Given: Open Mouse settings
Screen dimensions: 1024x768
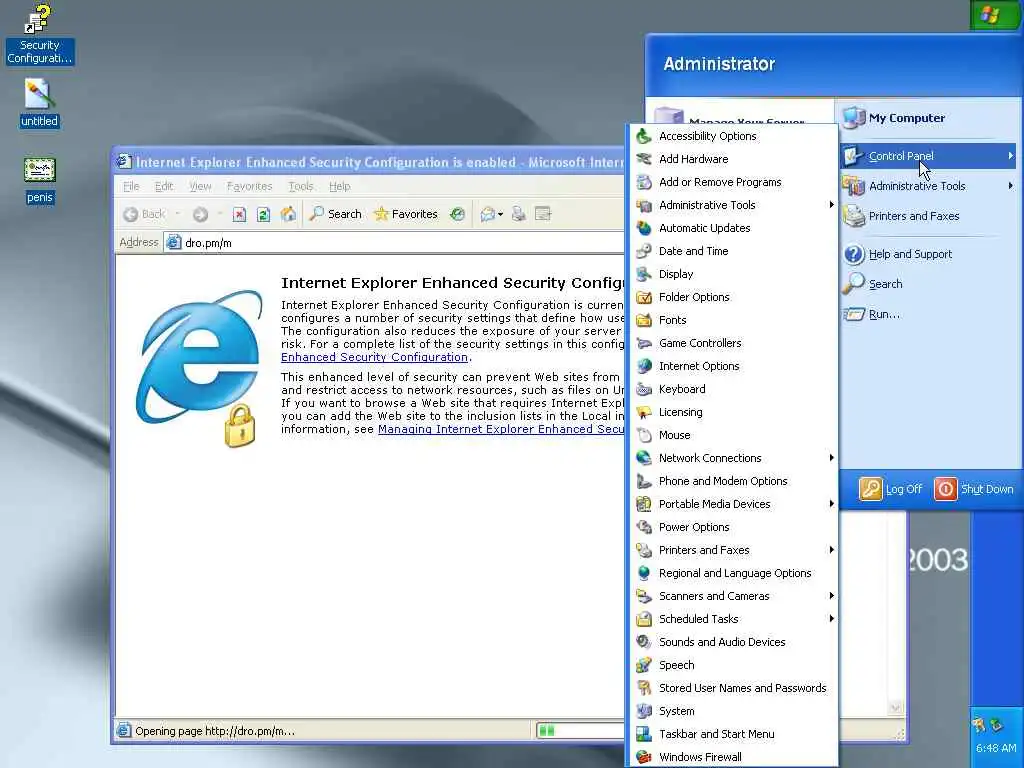Looking at the screenshot, I should coord(732,435).
